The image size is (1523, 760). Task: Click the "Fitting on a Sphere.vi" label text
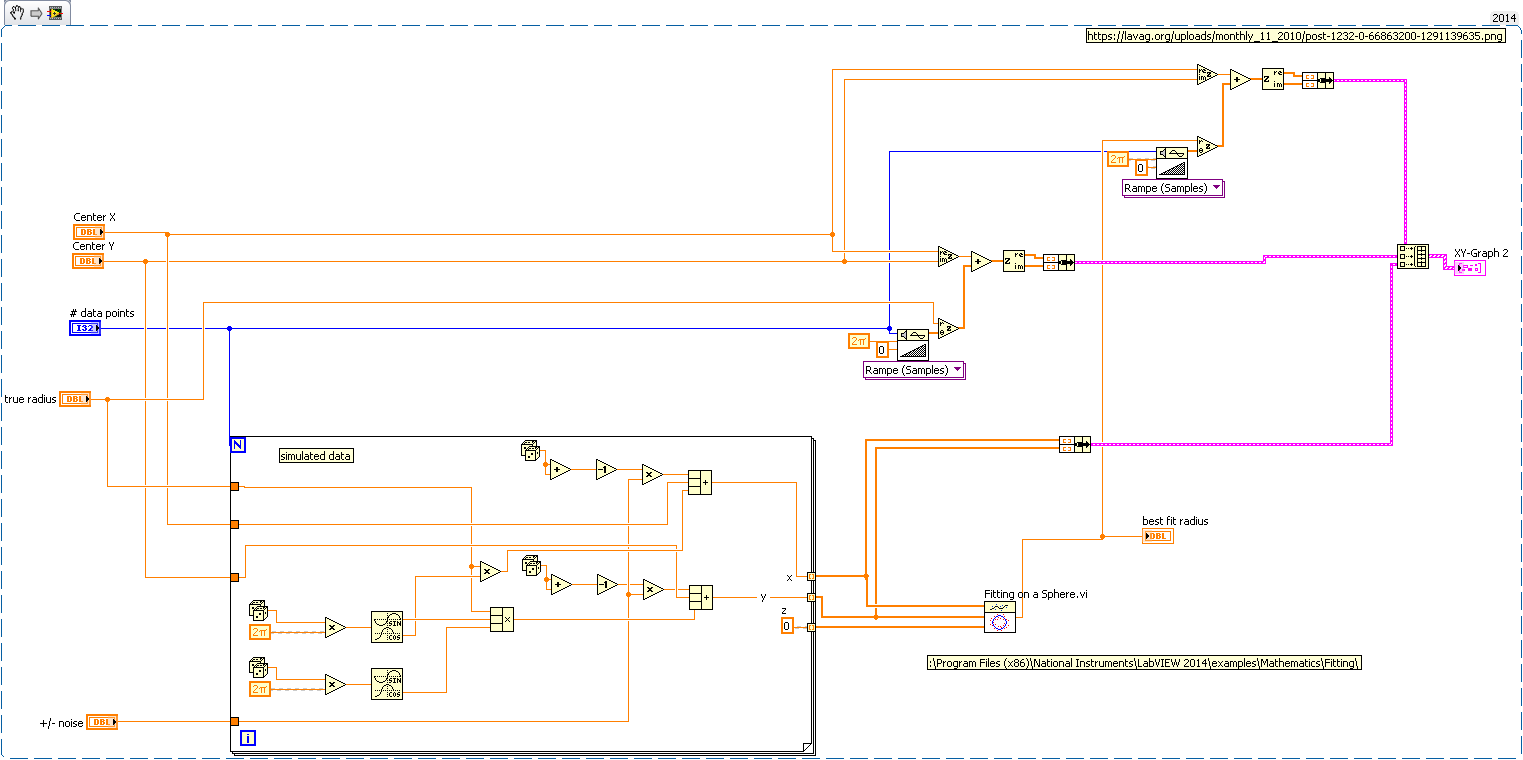1036,594
